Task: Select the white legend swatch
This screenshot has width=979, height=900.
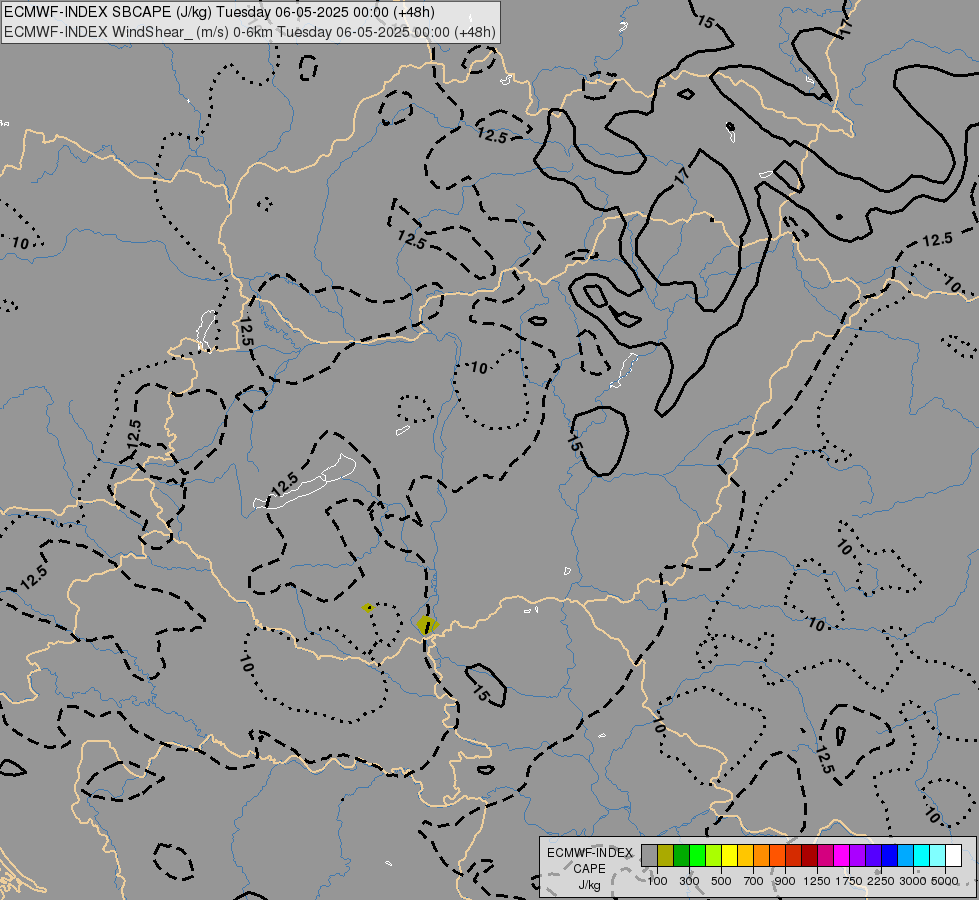Action: pyautogui.click(x=954, y=856)
